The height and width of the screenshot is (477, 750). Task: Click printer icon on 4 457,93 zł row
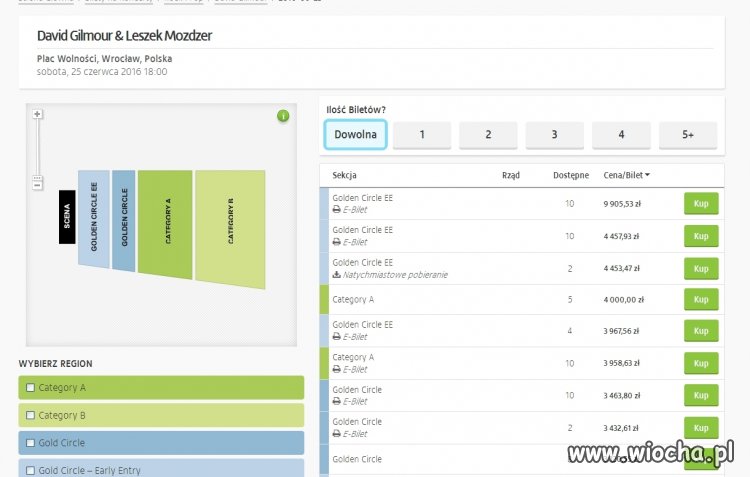(x=337, y=242)
